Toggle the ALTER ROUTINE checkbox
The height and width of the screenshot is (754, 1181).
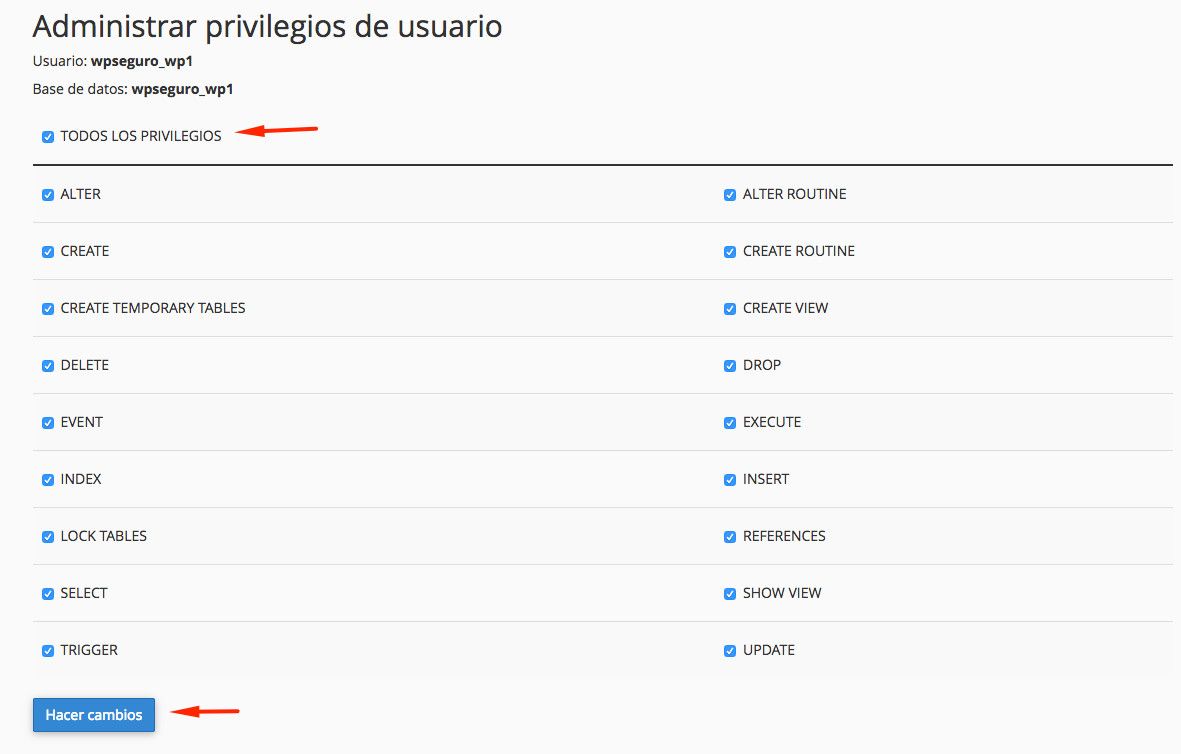point(730,195)
